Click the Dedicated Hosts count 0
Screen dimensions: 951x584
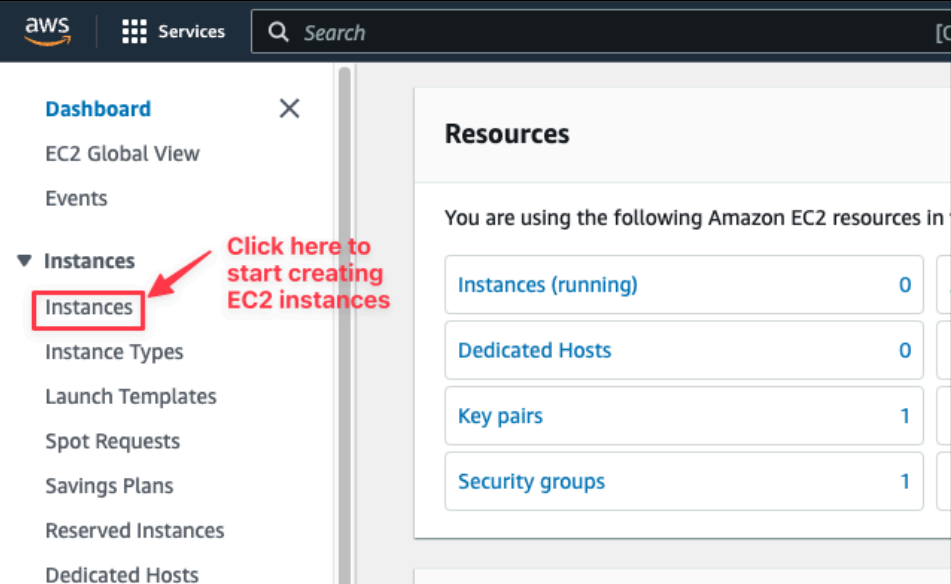click(x=905, y=350)
